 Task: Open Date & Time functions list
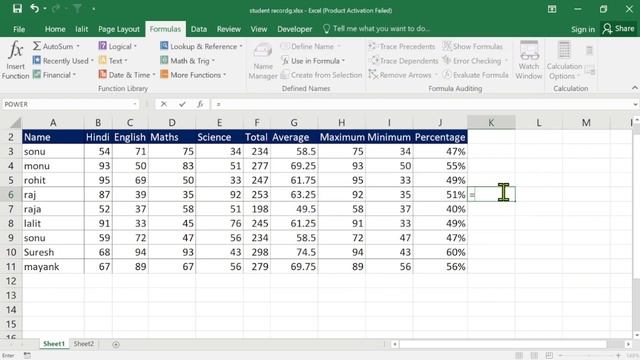[127, 75]
